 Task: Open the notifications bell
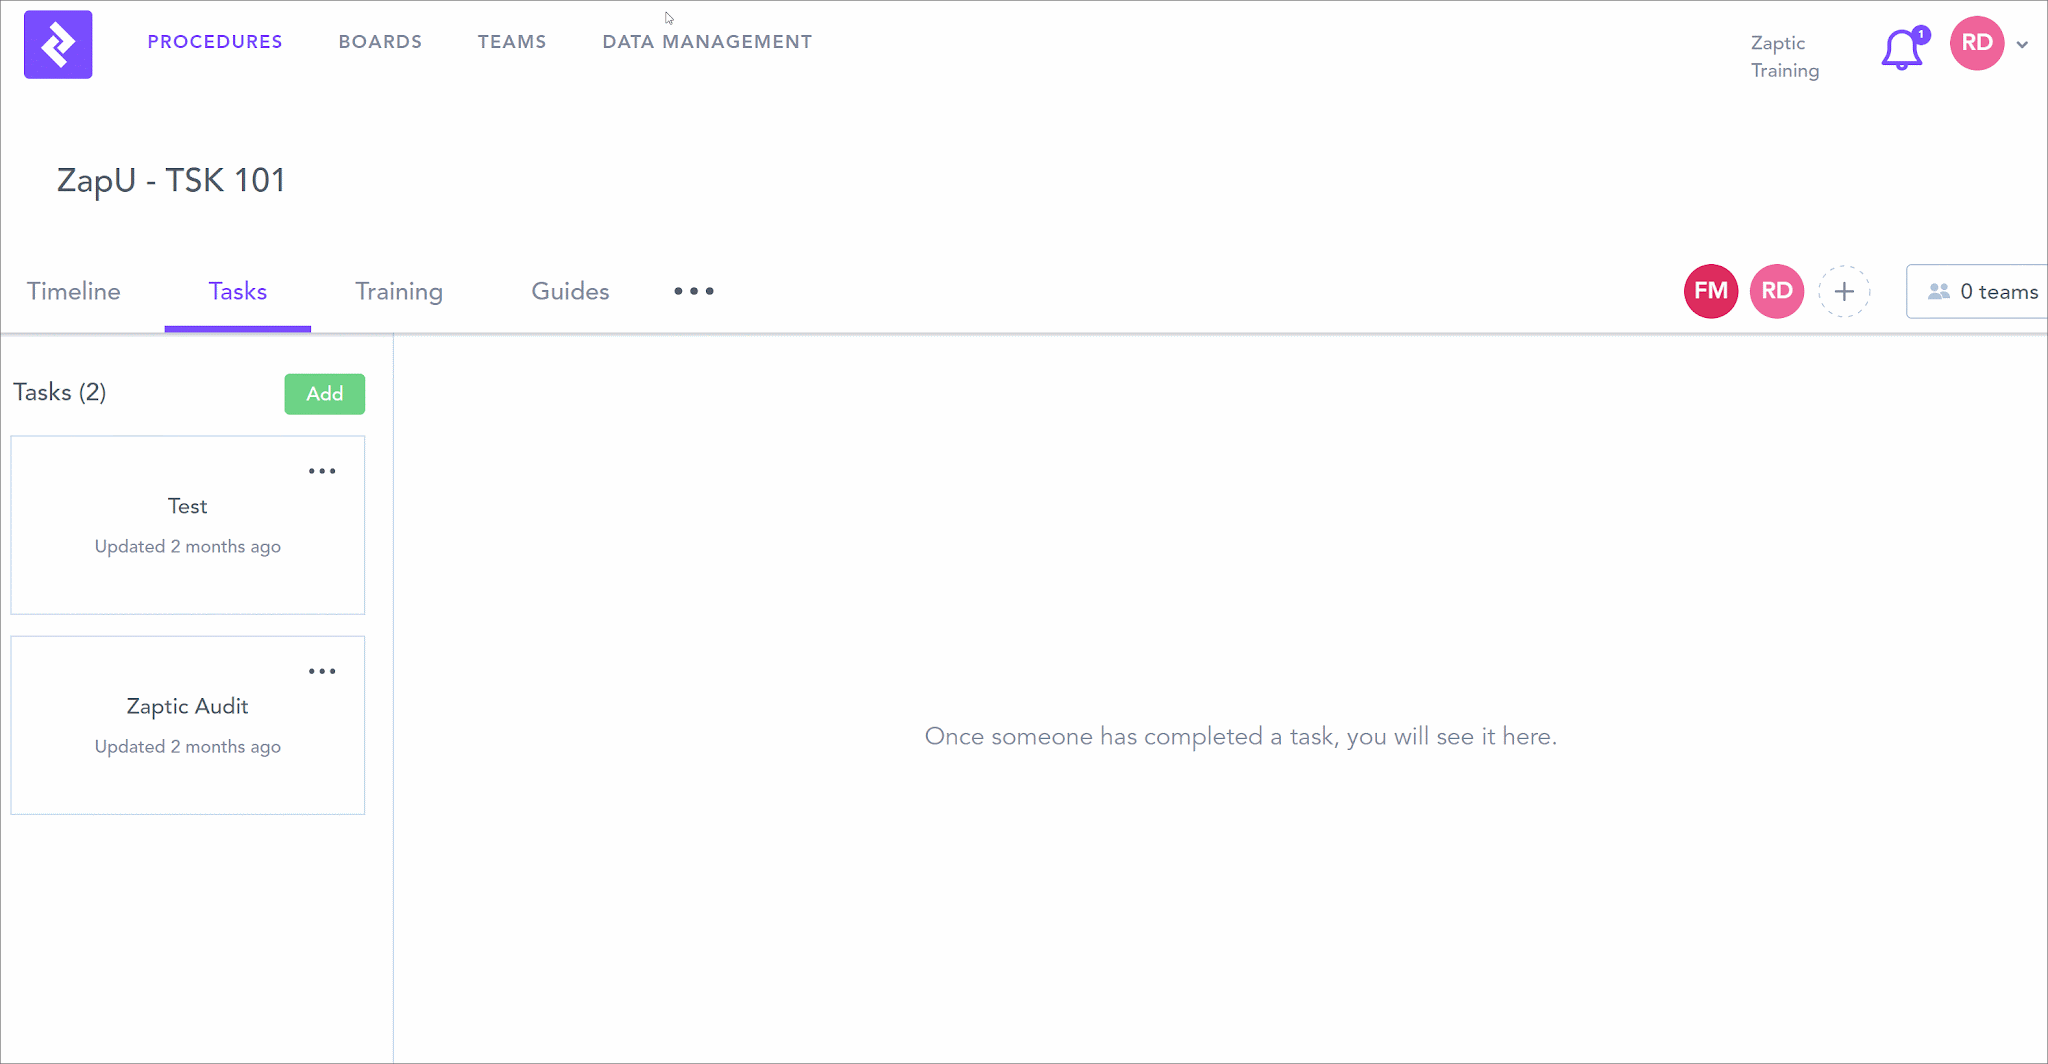pos(1901,49)
